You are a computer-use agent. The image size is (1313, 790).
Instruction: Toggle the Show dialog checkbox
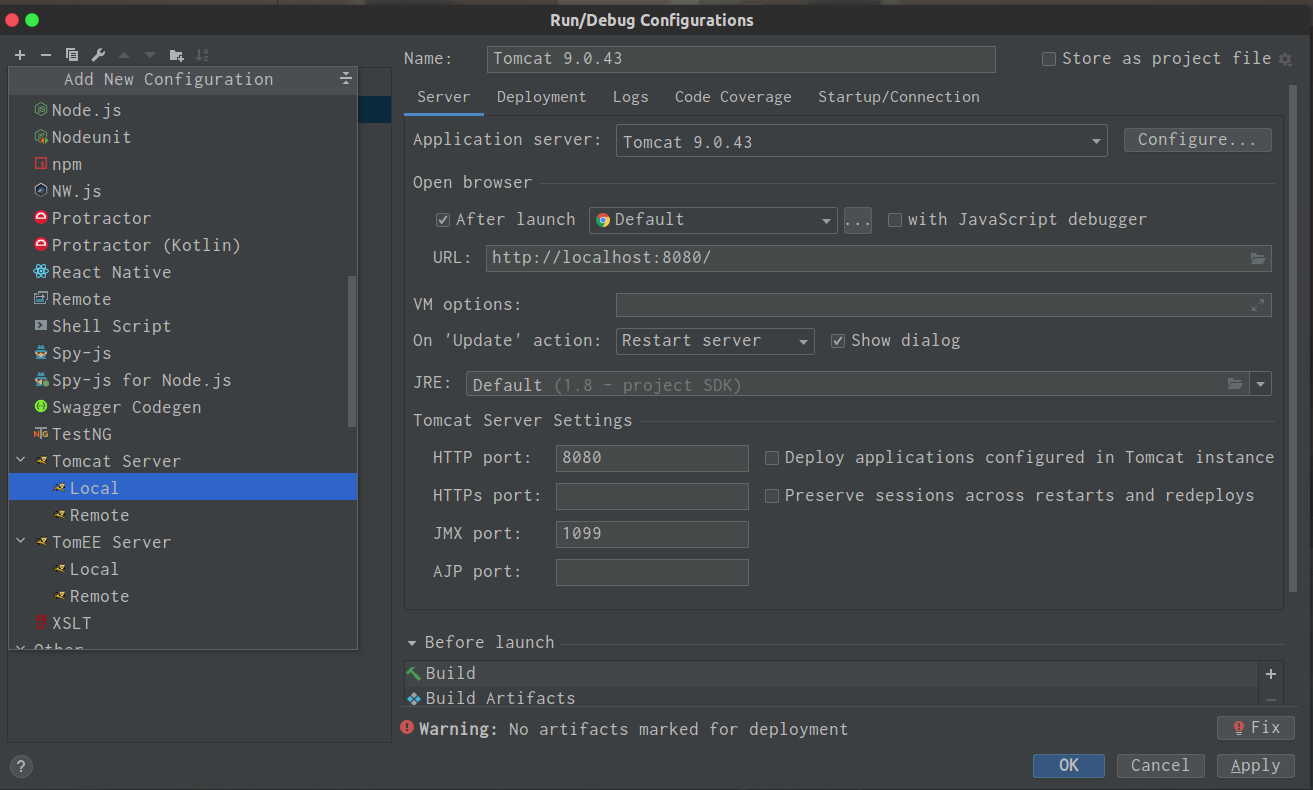[838, 341]
